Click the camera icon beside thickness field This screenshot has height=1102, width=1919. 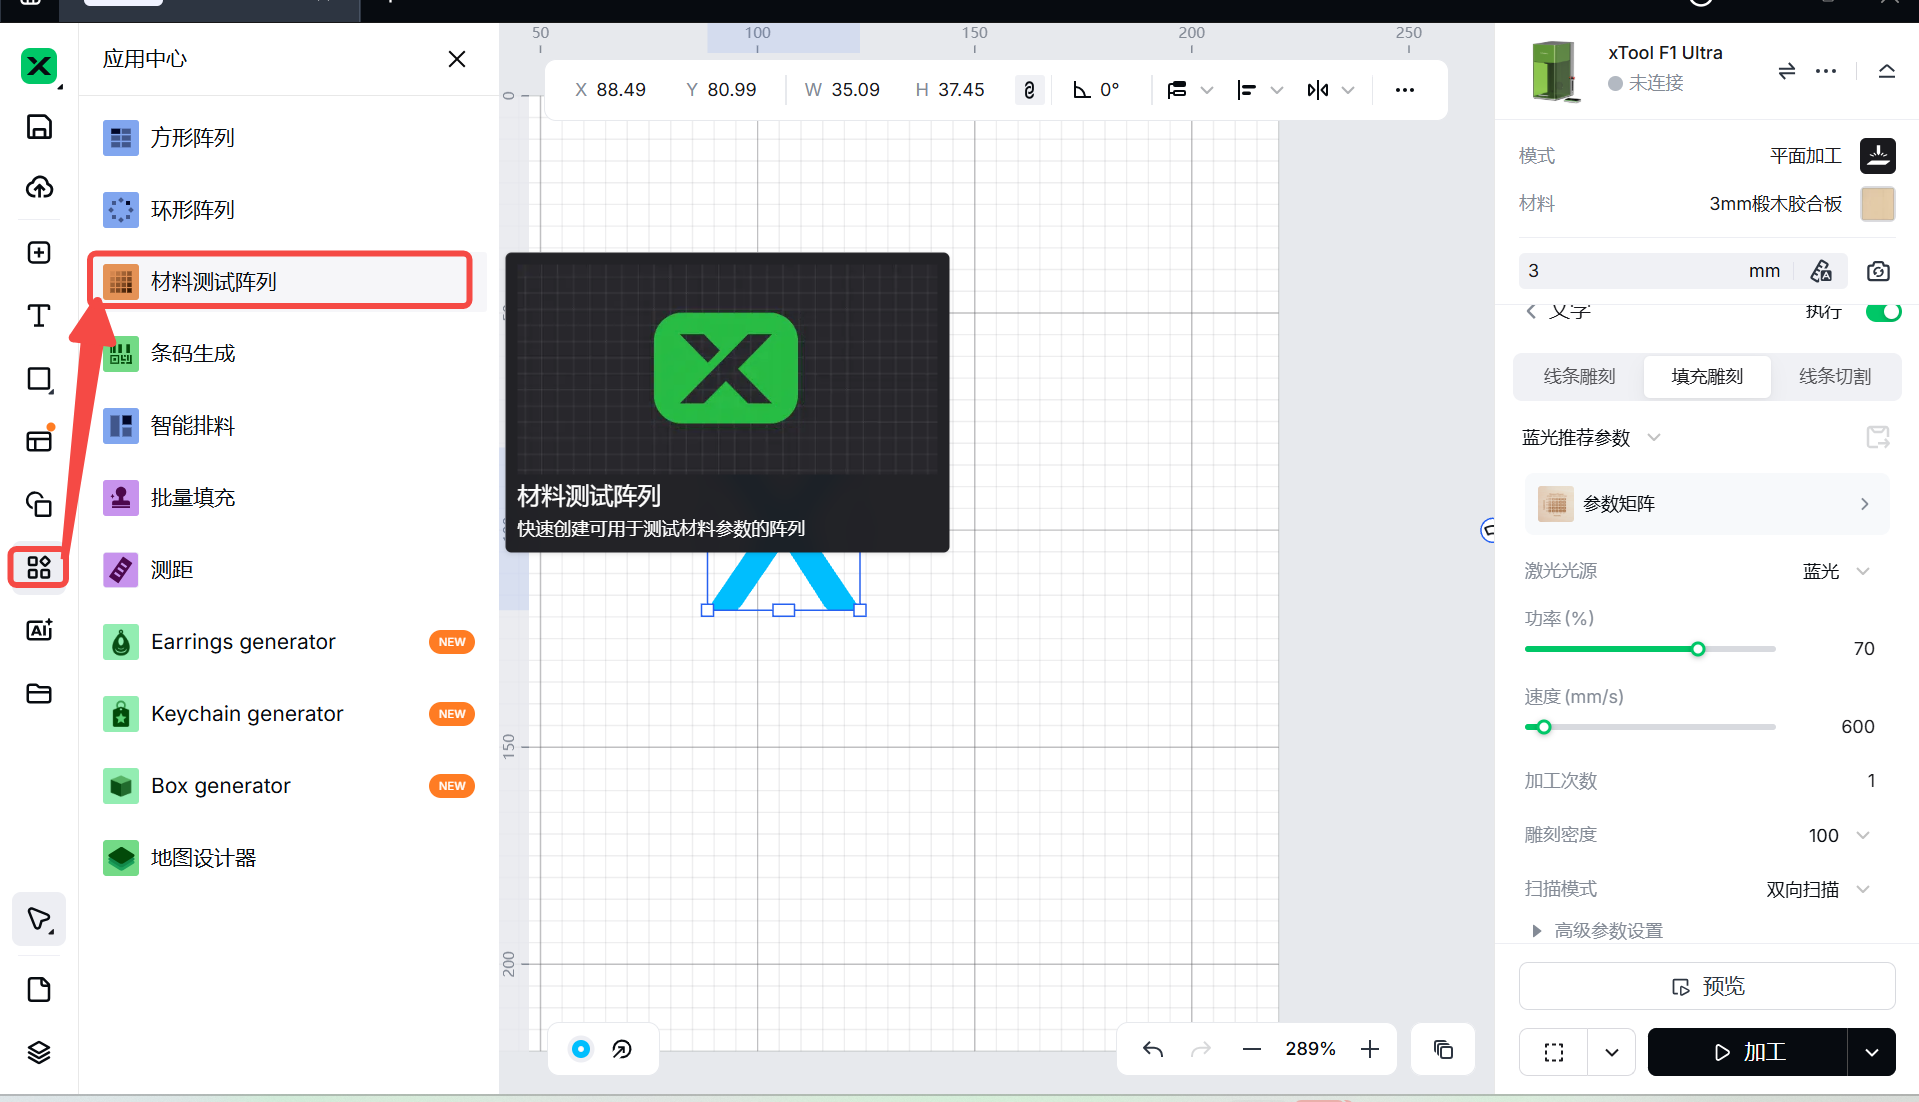pyautogui.click(x=1877, y=271)
